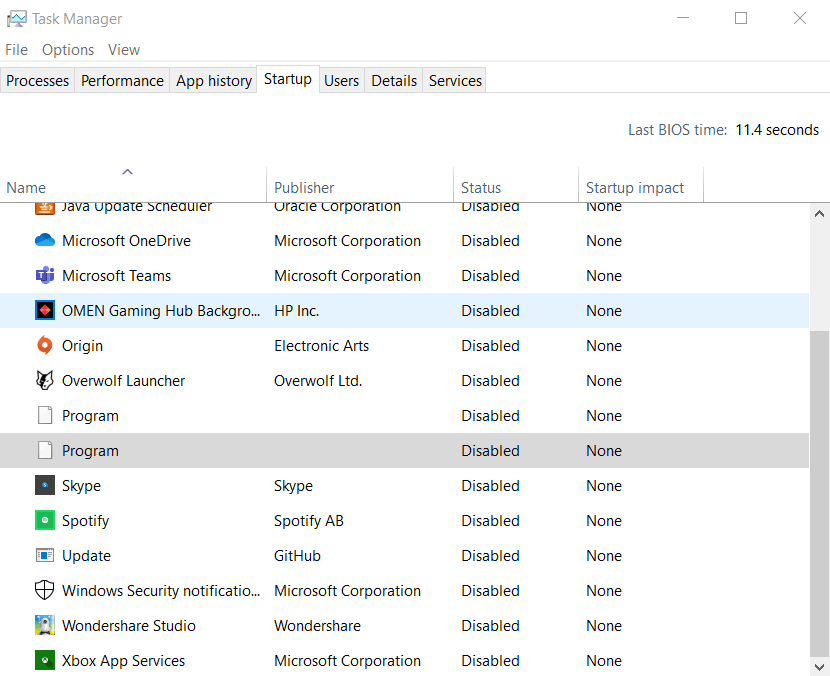Screen dimensions: 830x676
Task: Click the Wondershare Studio icon
Action: coord(44,626)
